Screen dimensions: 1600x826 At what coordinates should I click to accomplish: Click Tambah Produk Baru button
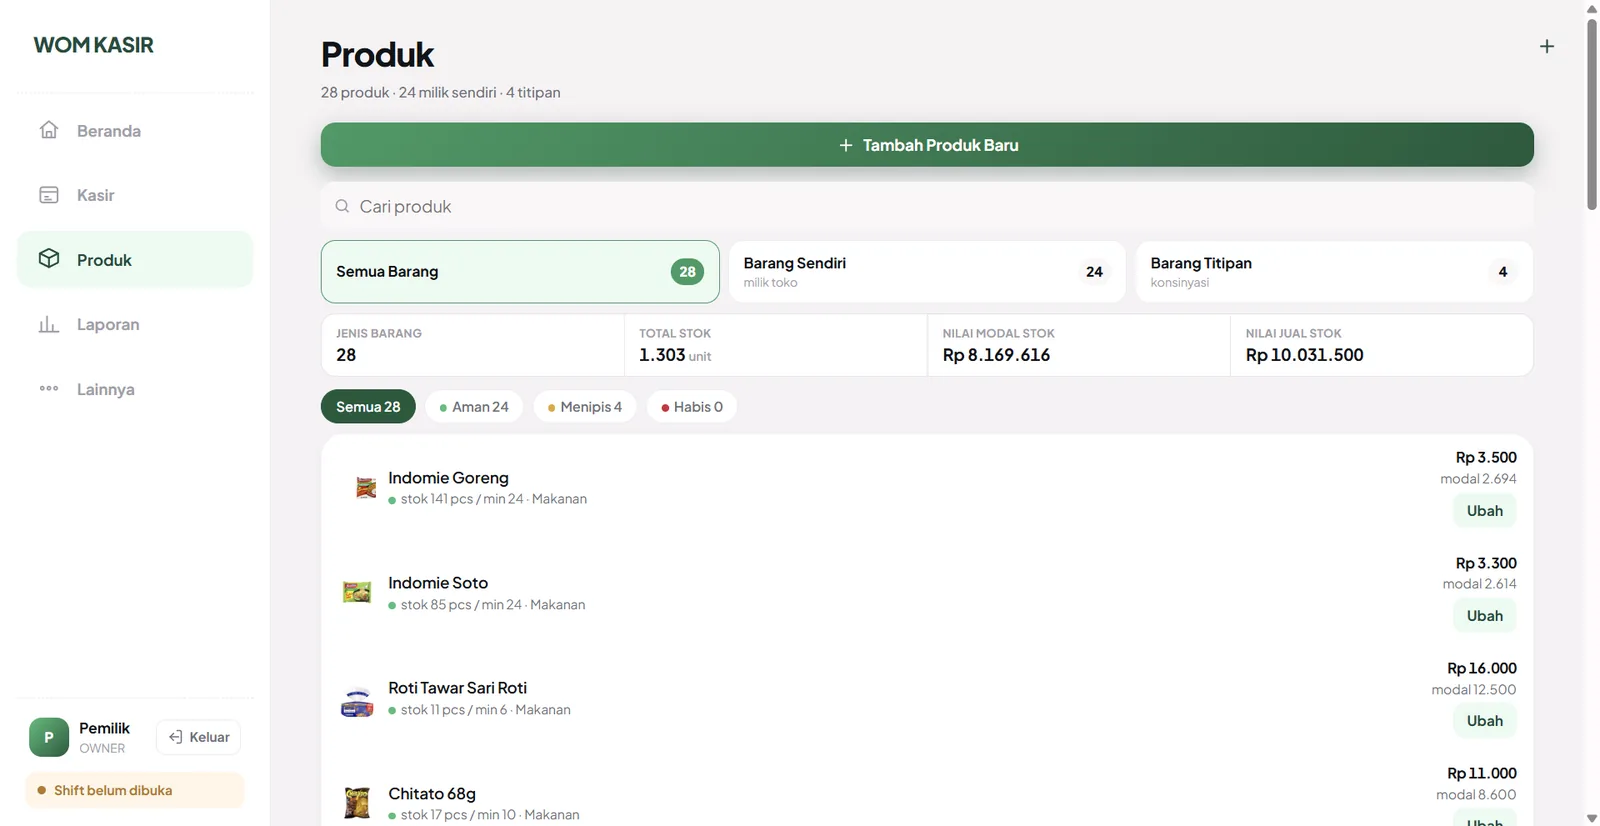927,145
